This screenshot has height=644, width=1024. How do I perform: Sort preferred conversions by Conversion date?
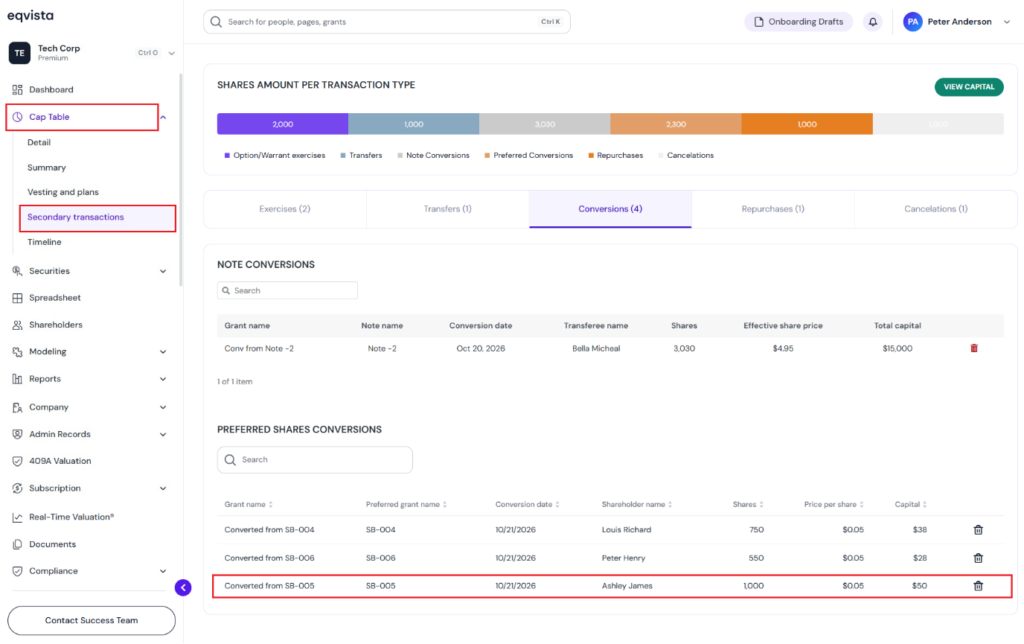[527, 505]
